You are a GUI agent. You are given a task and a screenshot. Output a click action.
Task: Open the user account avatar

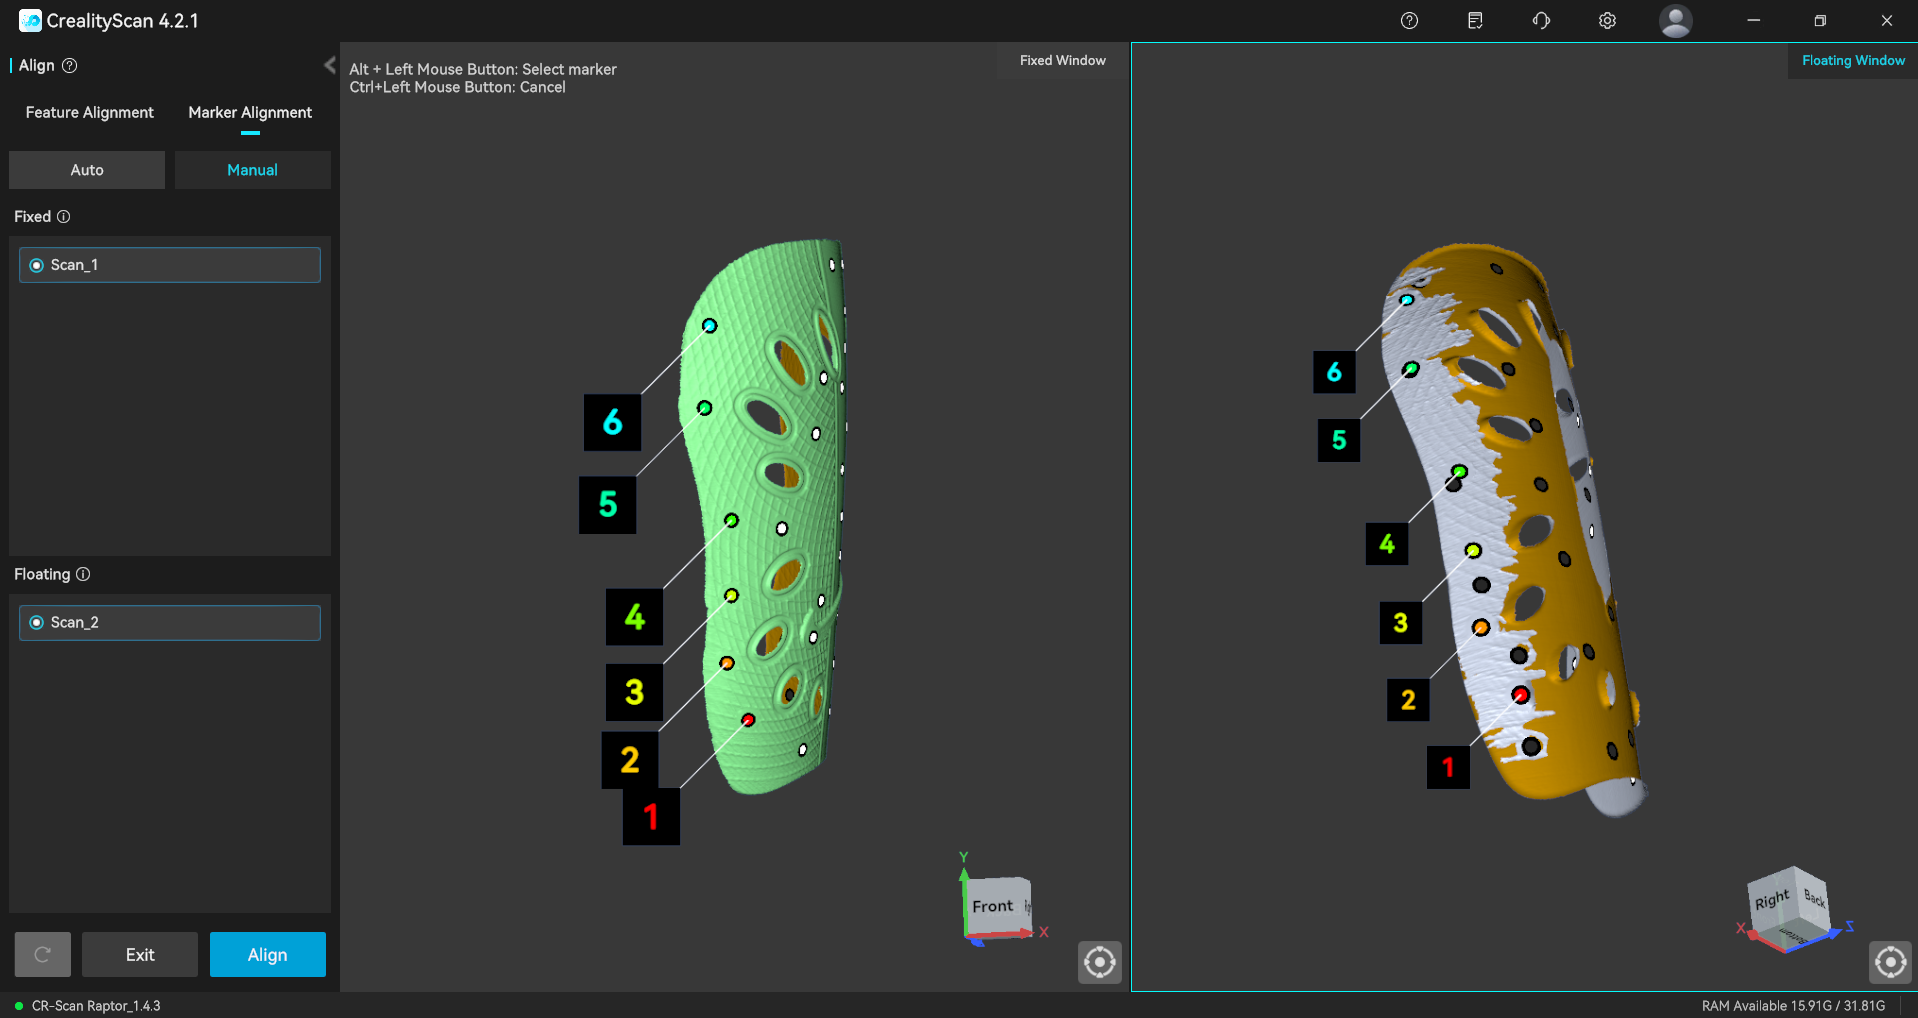point(1676,20)
